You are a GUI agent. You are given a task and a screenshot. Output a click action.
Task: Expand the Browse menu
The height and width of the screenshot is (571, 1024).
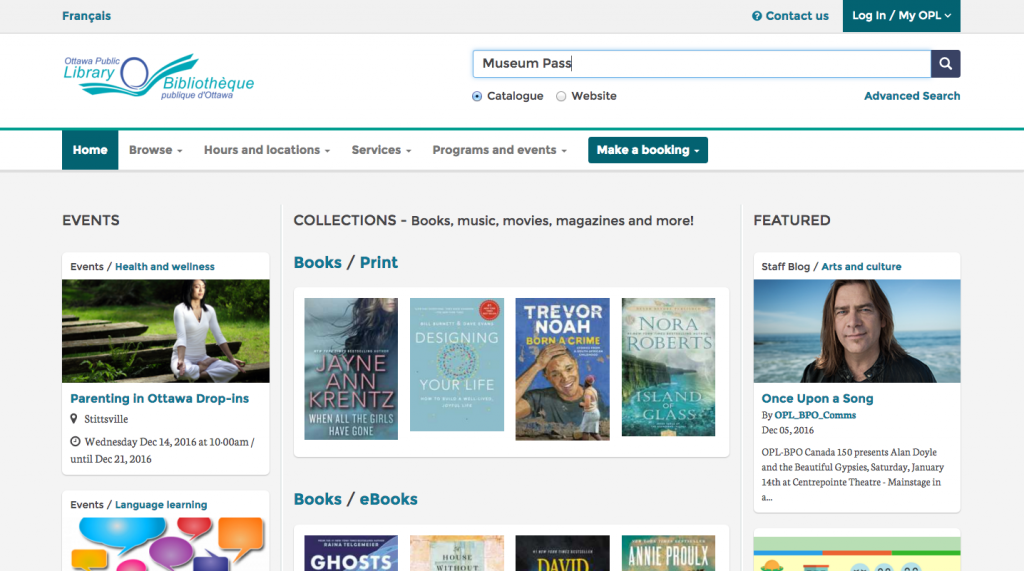coord(155,150)
